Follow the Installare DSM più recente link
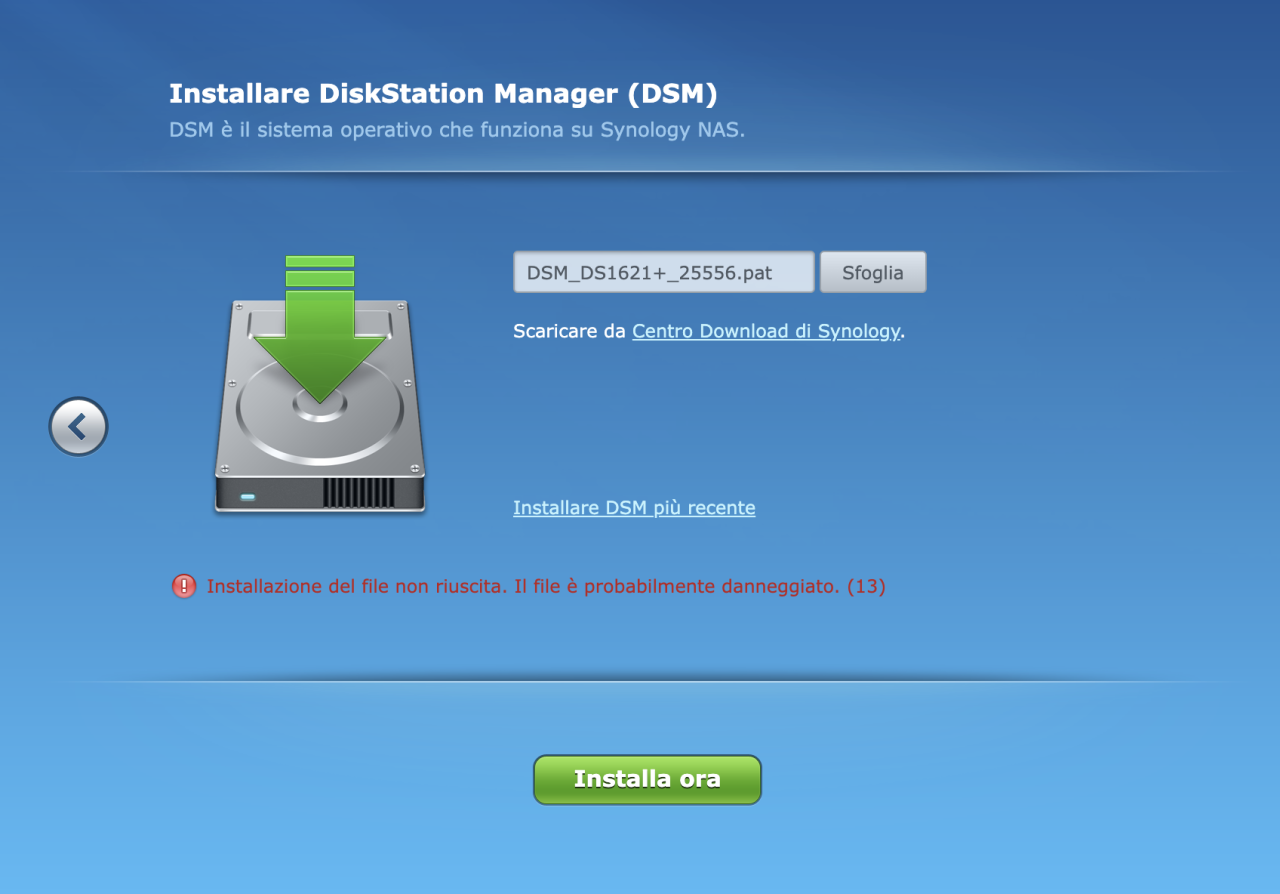Screen dimensions: 1280x894 634,508
